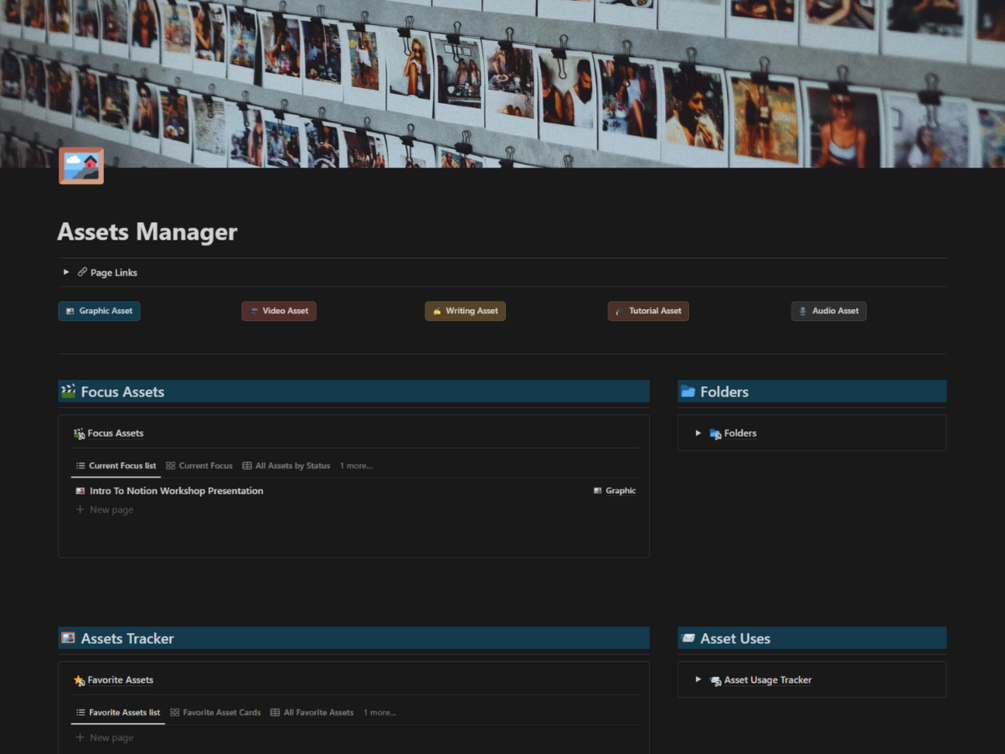
Task: Open the Audio Asset button
Action: pyautogui.click(x=829, y=311)
